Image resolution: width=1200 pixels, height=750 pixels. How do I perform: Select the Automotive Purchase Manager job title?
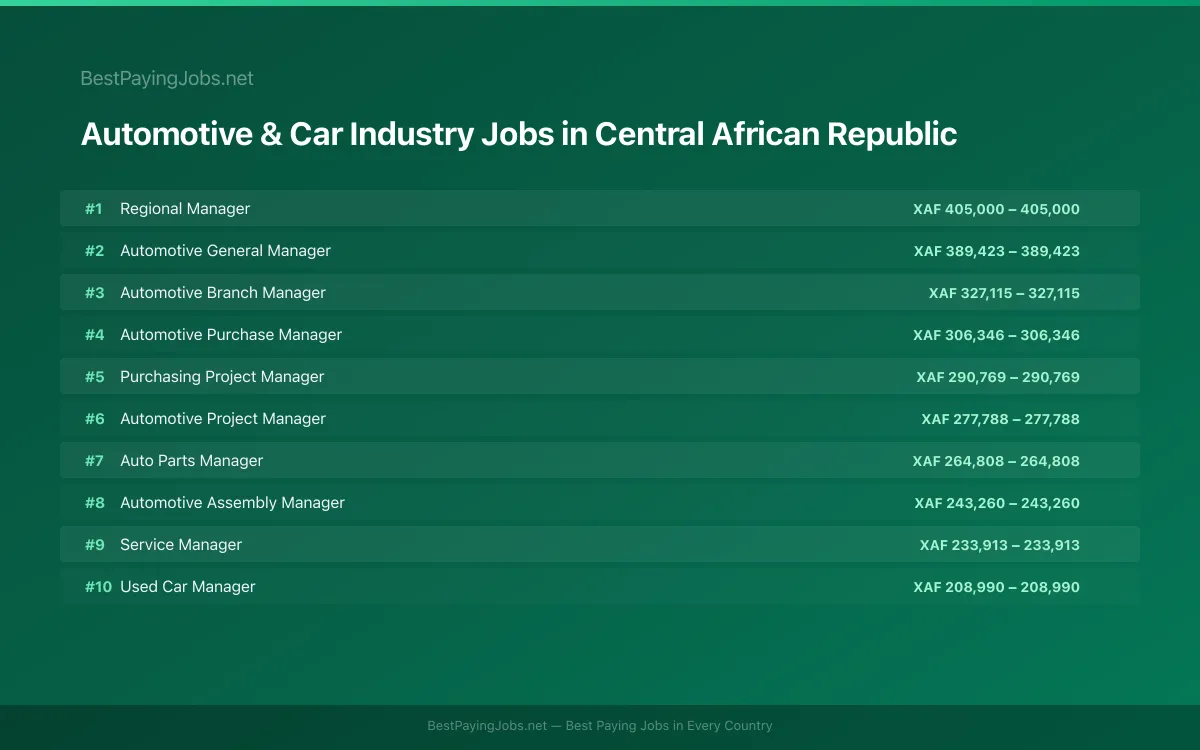point(231,335)
